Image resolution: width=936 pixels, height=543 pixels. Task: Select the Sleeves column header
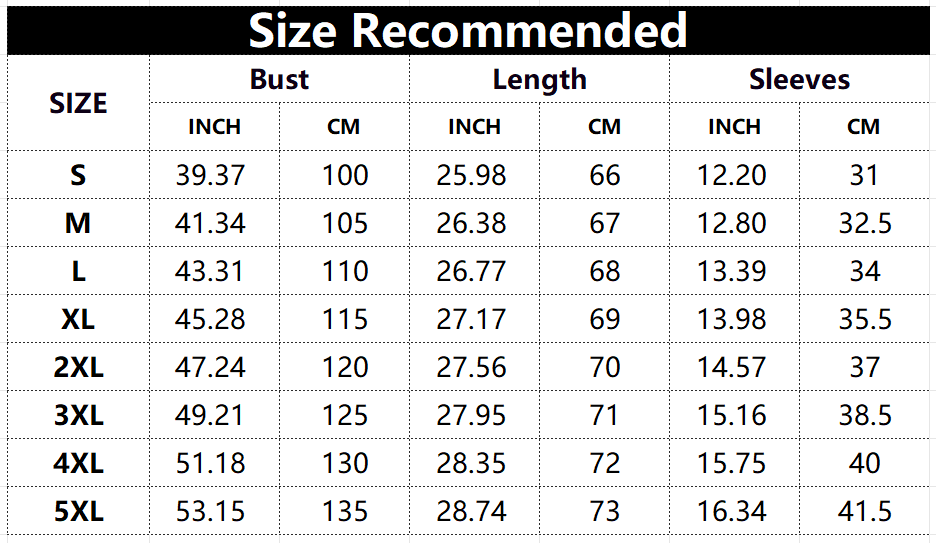point(799,80)
